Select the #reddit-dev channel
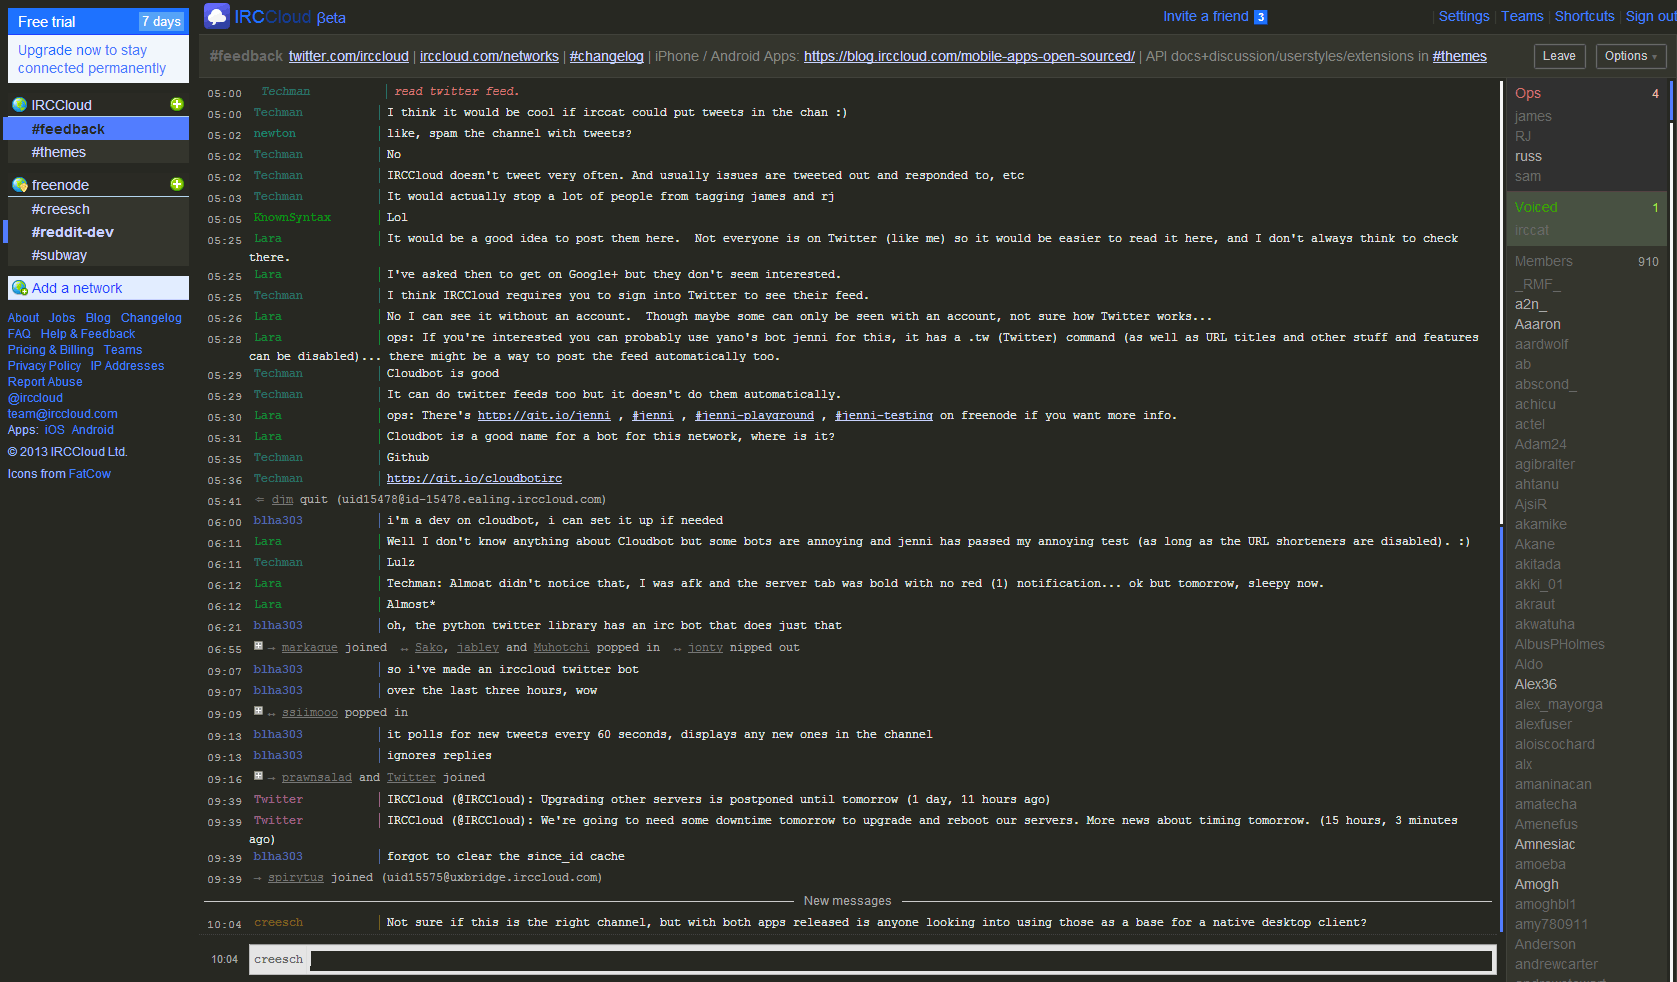 coord(74,231)
